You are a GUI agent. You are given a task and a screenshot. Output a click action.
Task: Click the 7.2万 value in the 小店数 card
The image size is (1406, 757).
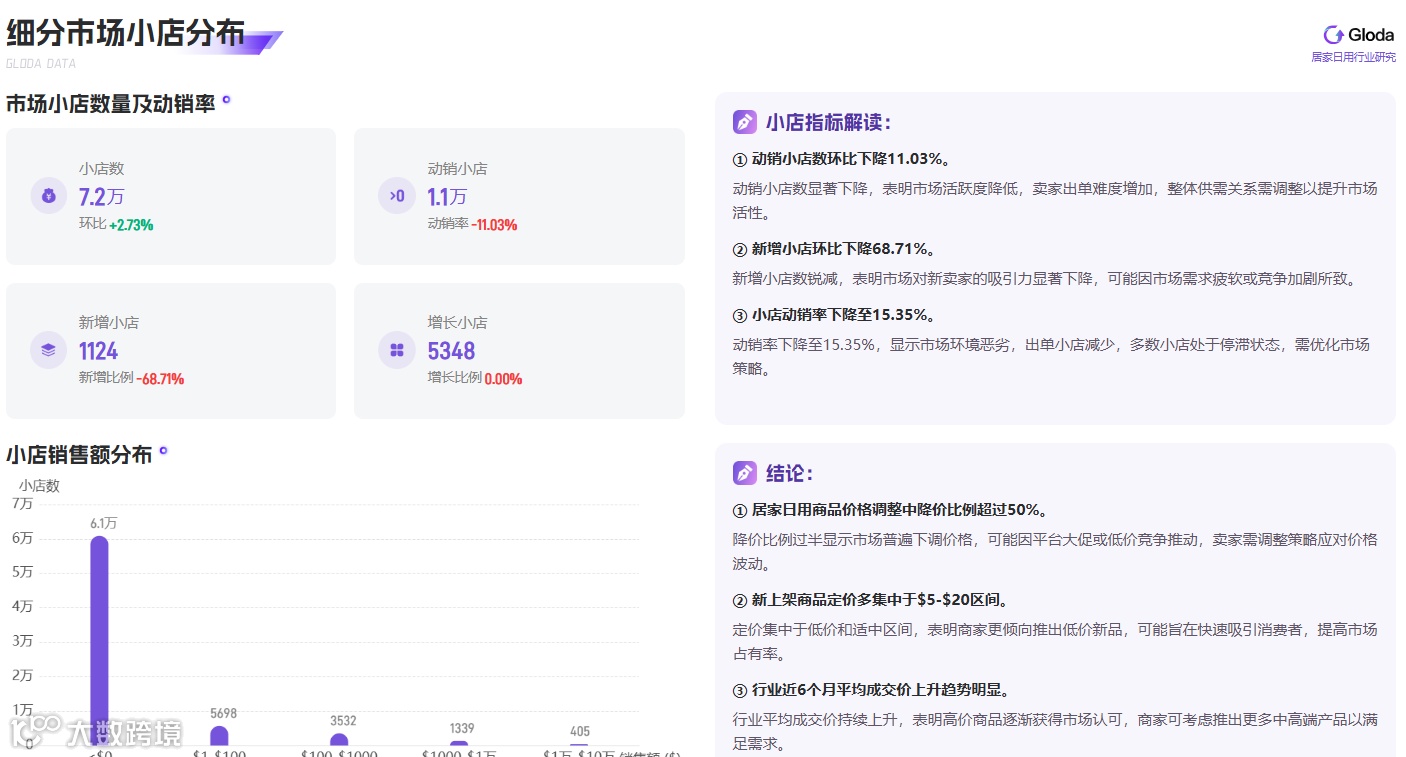[x=102, y=196]
